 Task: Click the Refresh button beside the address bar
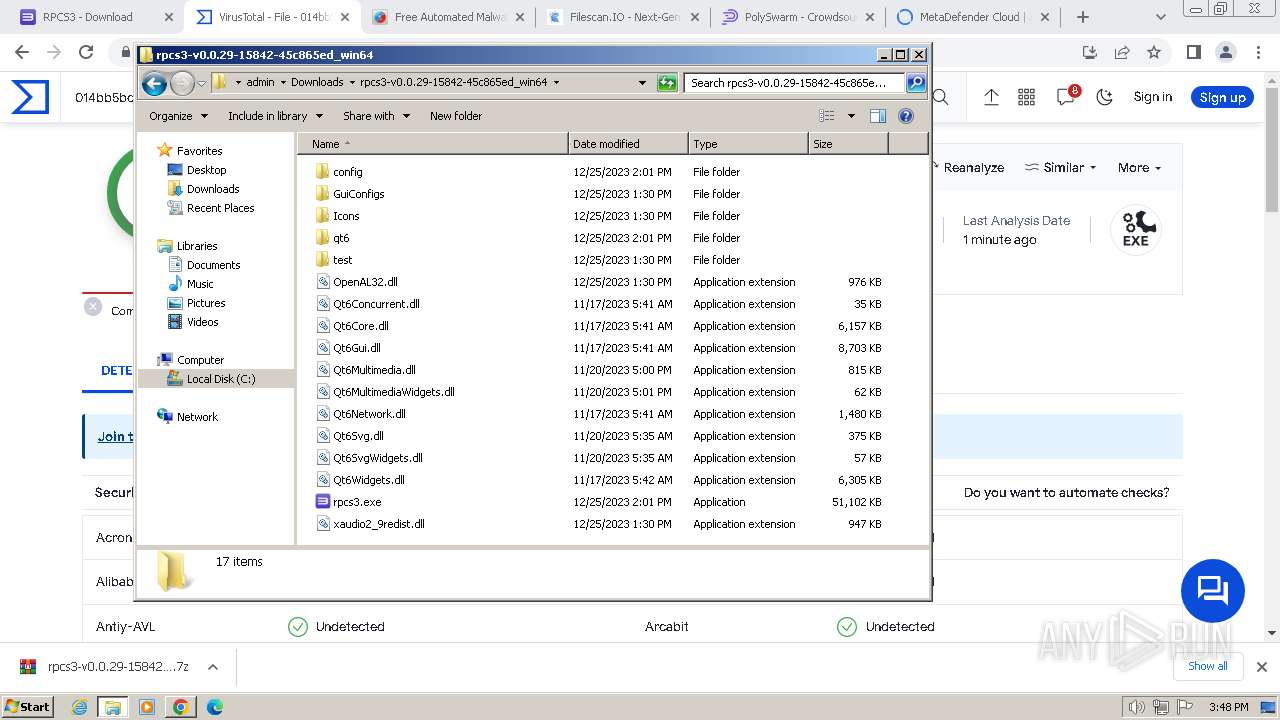coord(667,83)
